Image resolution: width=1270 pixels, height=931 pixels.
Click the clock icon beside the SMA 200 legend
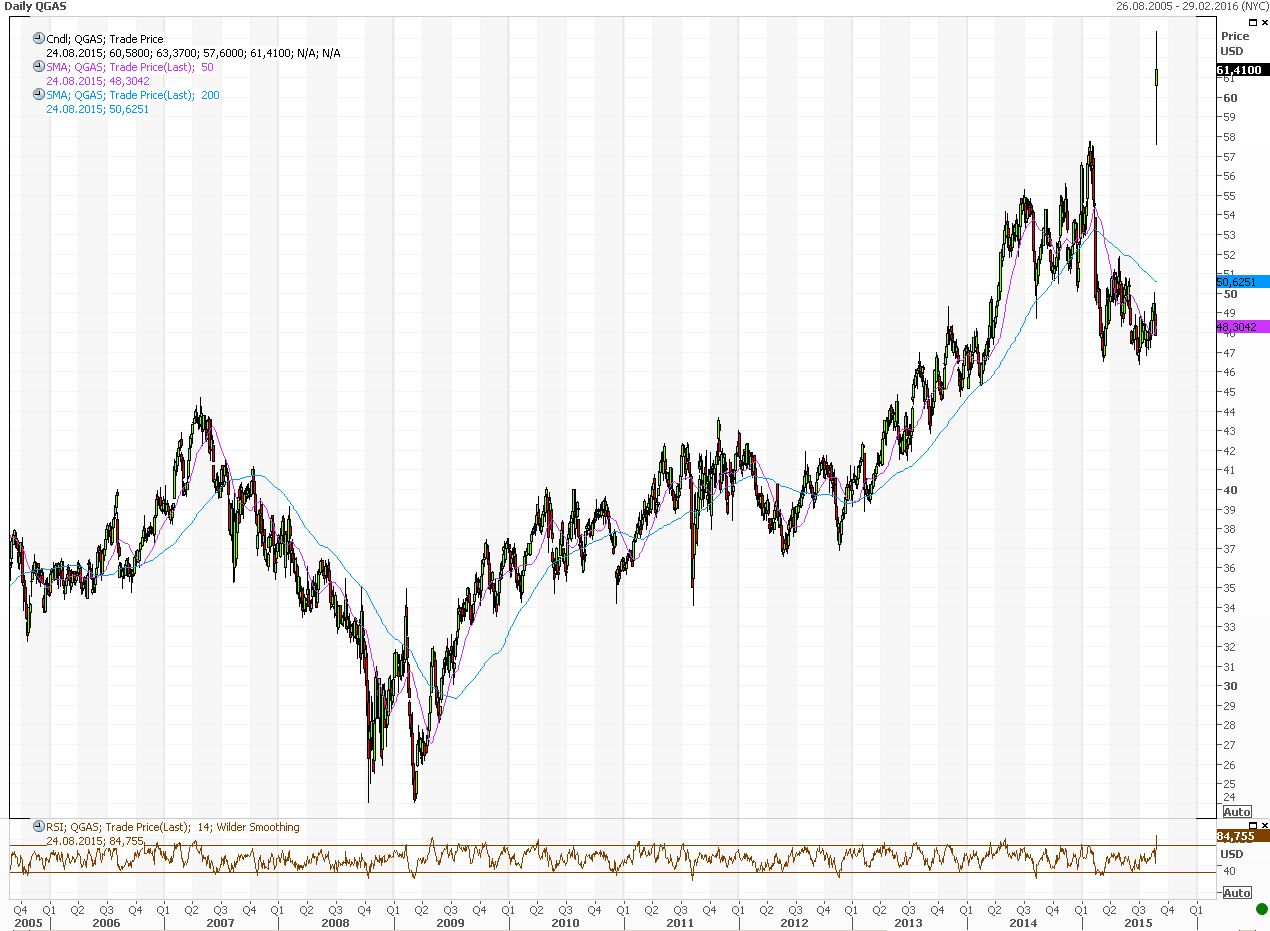[39, 95]
